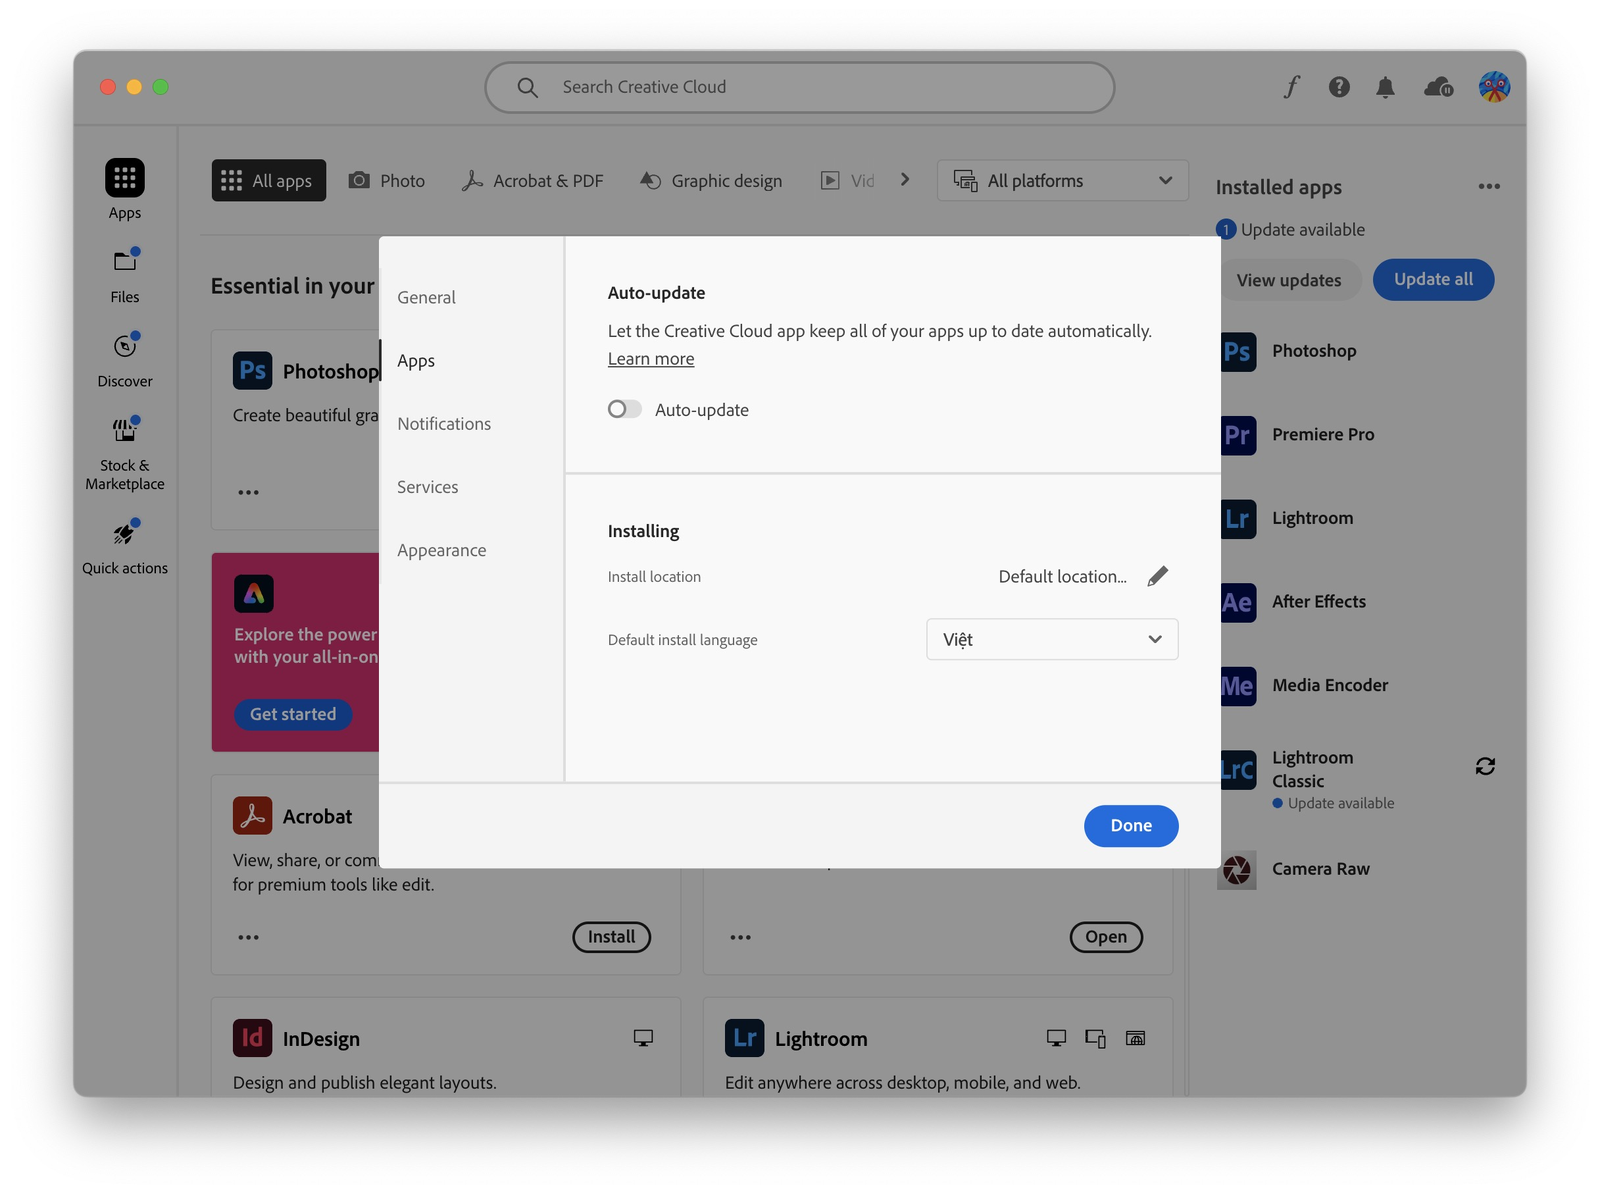The image size is (1600, 1194).
Task: Select Camera Raw icon in Installed apps
Action: tap(1237, 870)
